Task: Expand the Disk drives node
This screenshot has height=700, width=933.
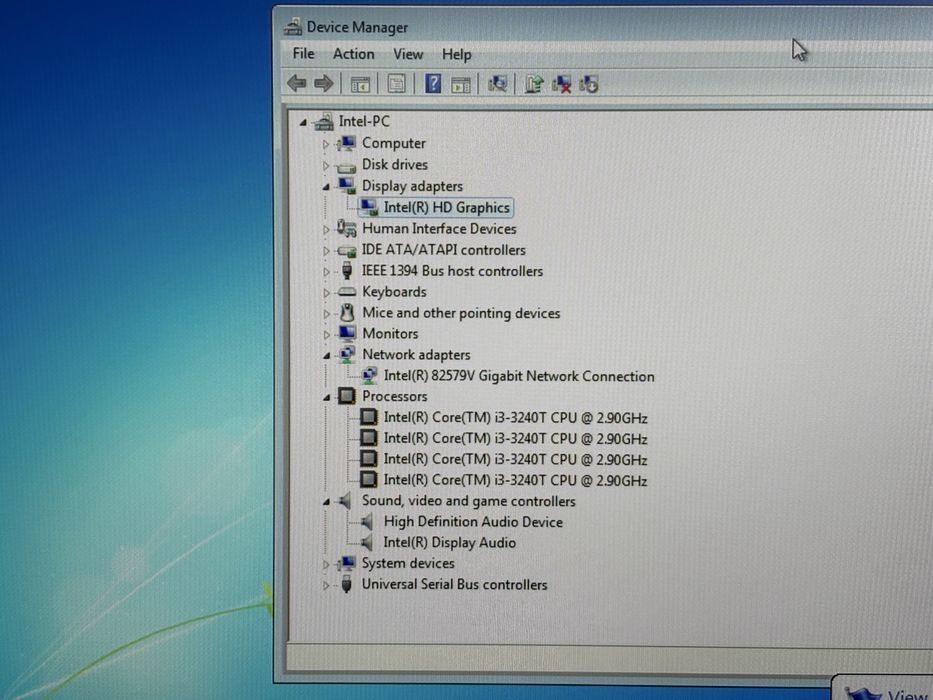Action: (x=325, y=165)
